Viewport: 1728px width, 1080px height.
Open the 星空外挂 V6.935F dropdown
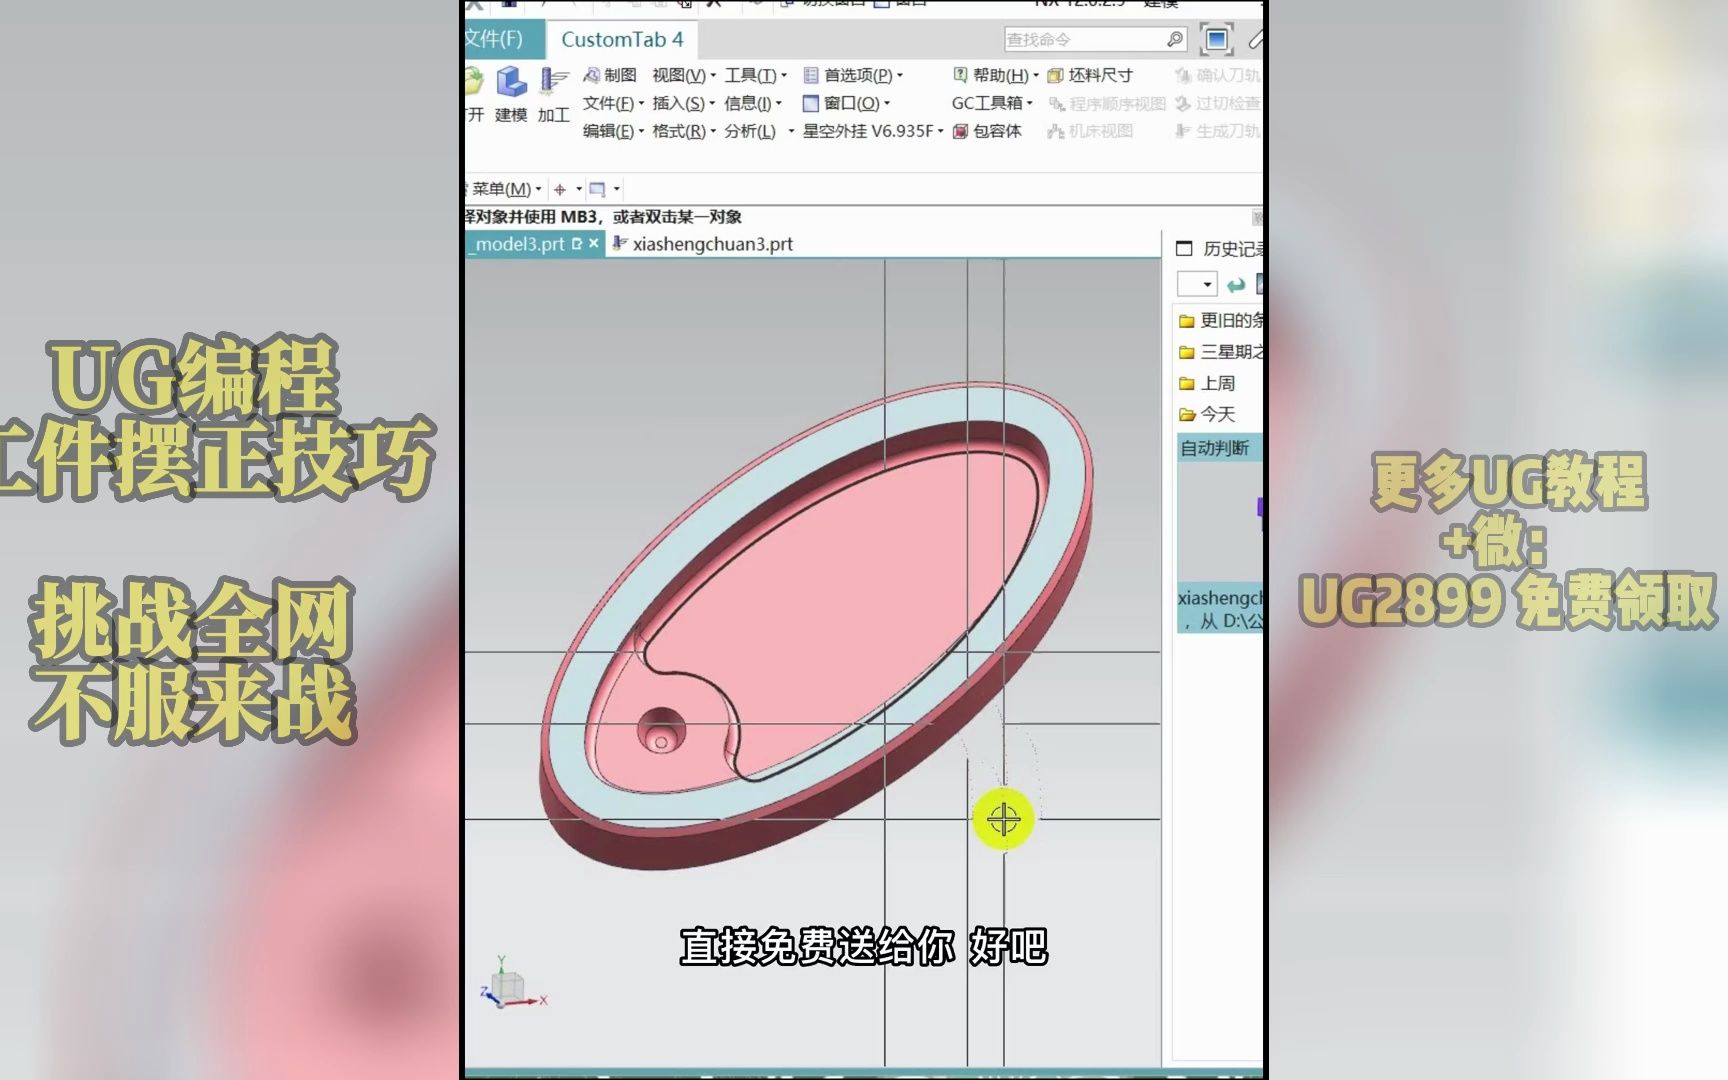click(870, 131)
